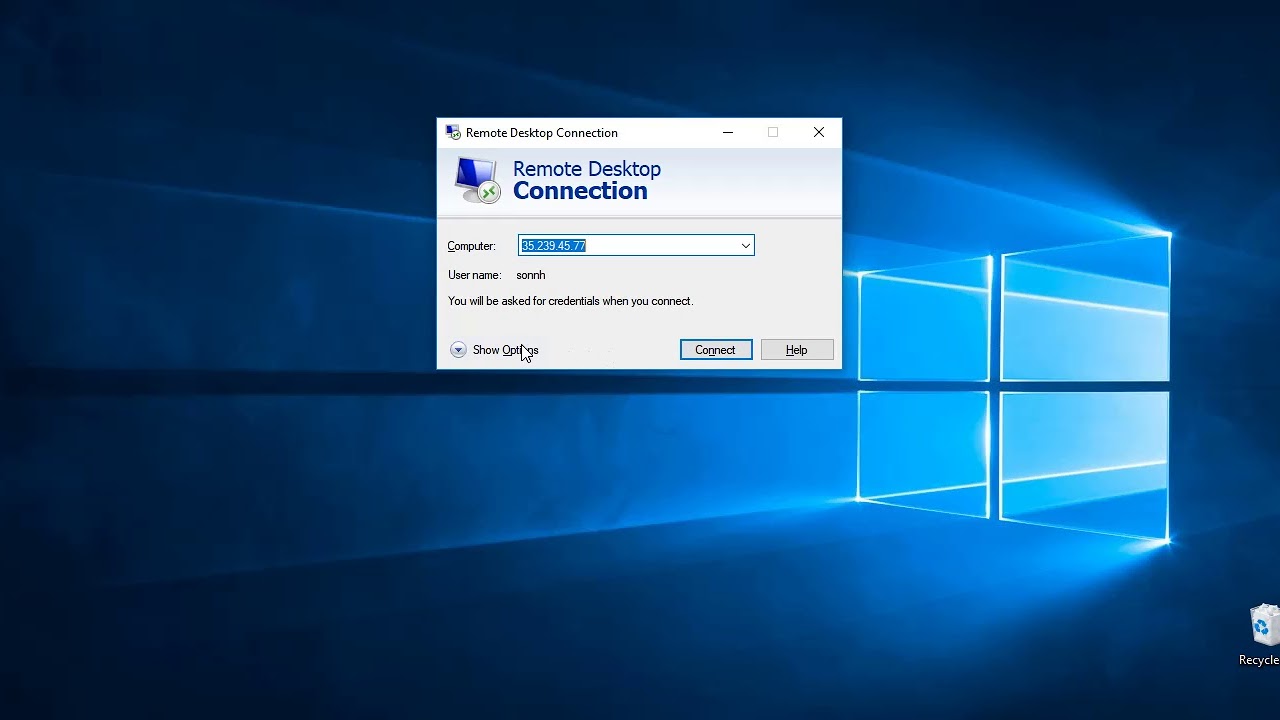Viewport: 1280px width, 720px height.
Task: Click the credentials notice text
Action: tap(570, 301)
